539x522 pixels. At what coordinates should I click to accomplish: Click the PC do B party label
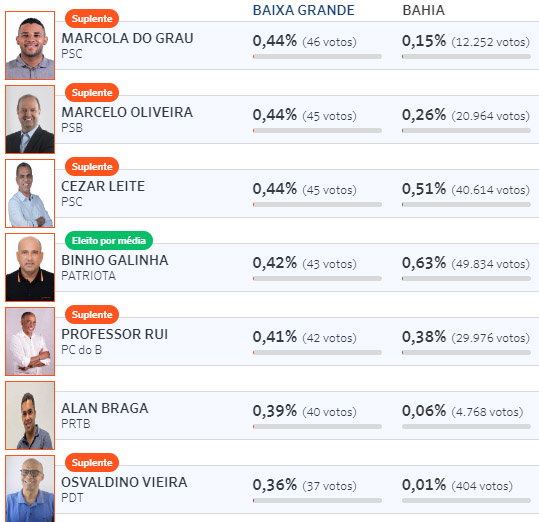(81, 350)
